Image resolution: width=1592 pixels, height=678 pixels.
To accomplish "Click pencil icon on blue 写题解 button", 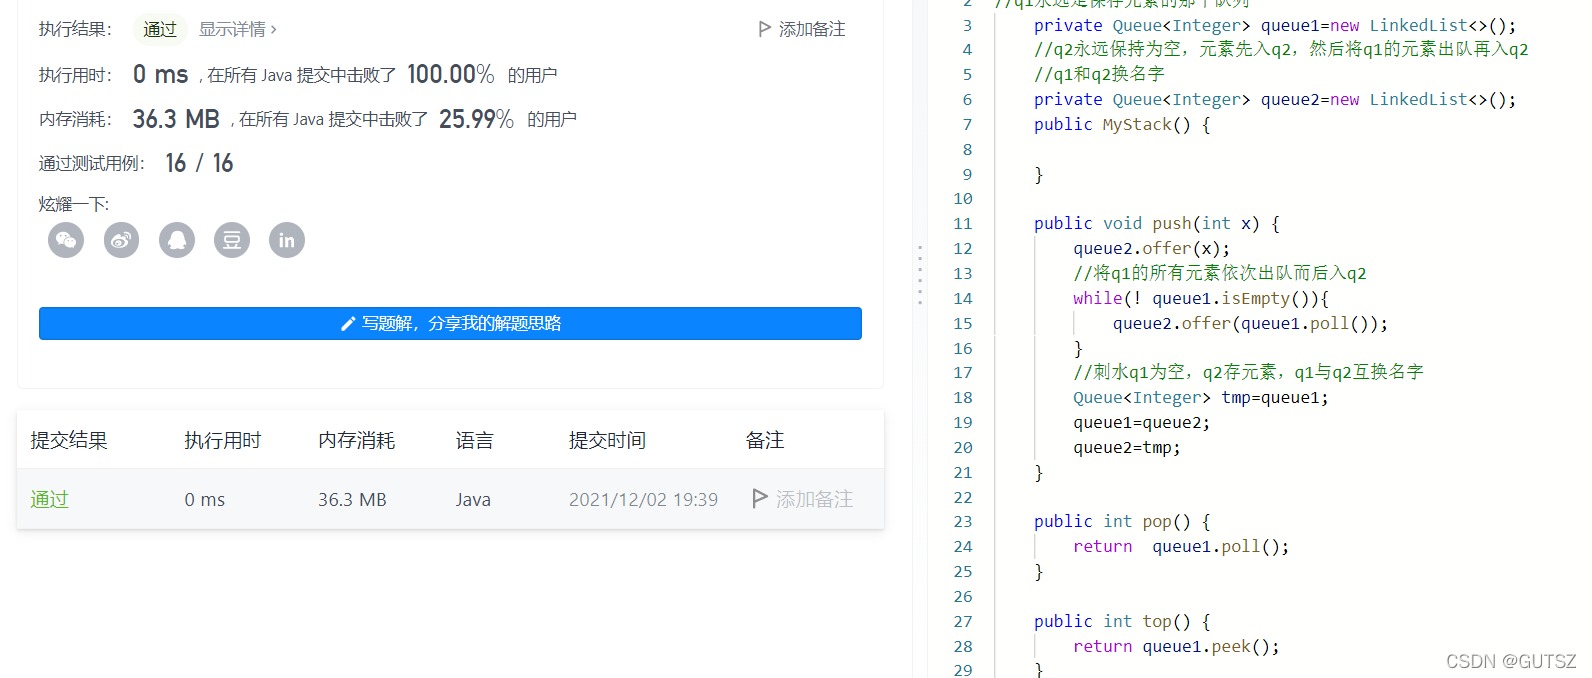I will [348, 324].
